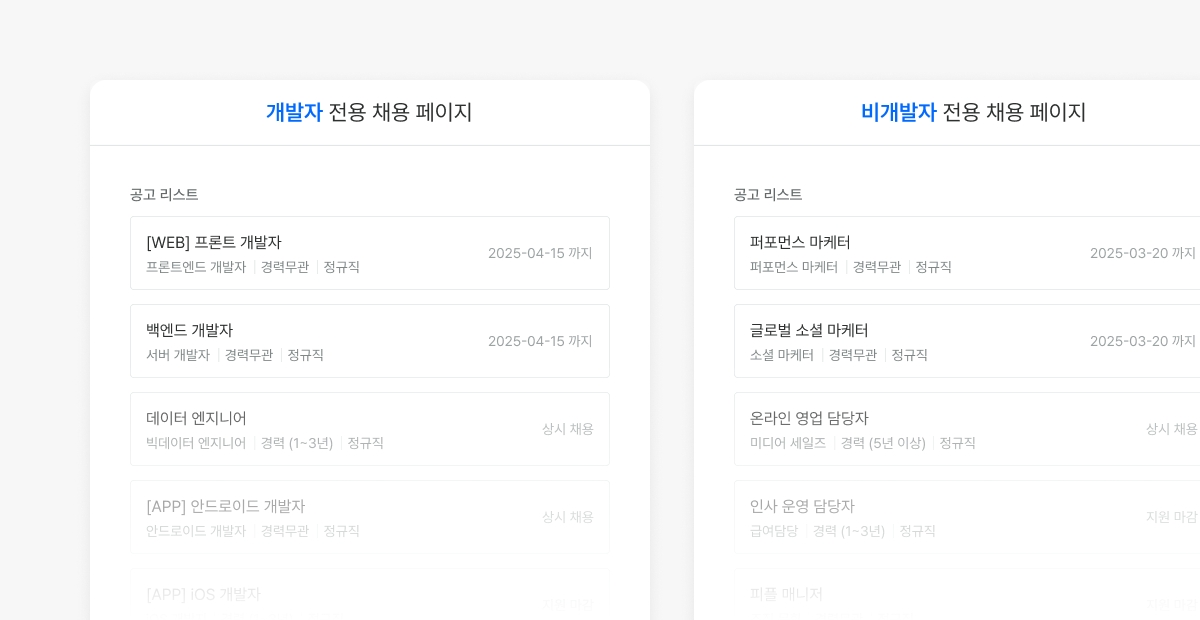Select the 글로벌 소셜 마케터 posting title
The width and height of the screenshot is (1200, 620).
point(809,330)
